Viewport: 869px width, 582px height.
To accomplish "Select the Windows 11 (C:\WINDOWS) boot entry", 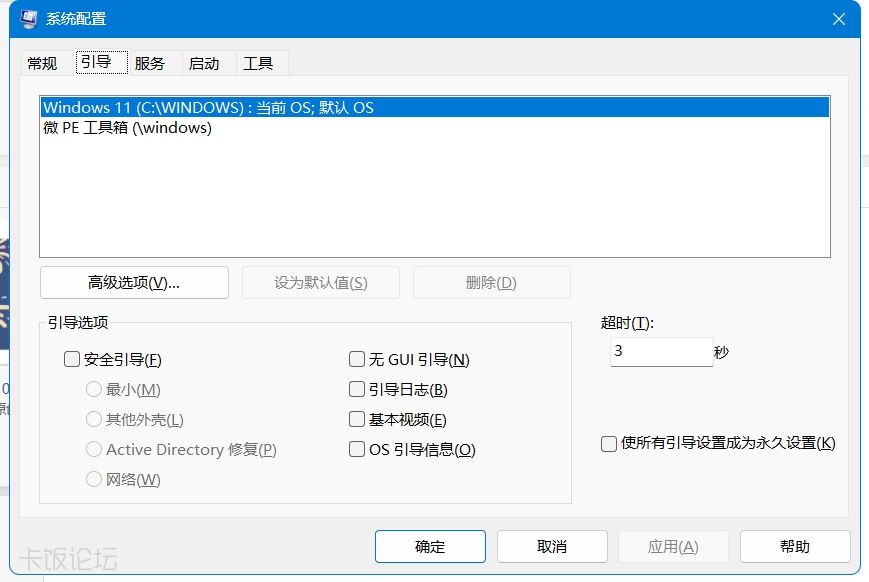I will 435,107.
